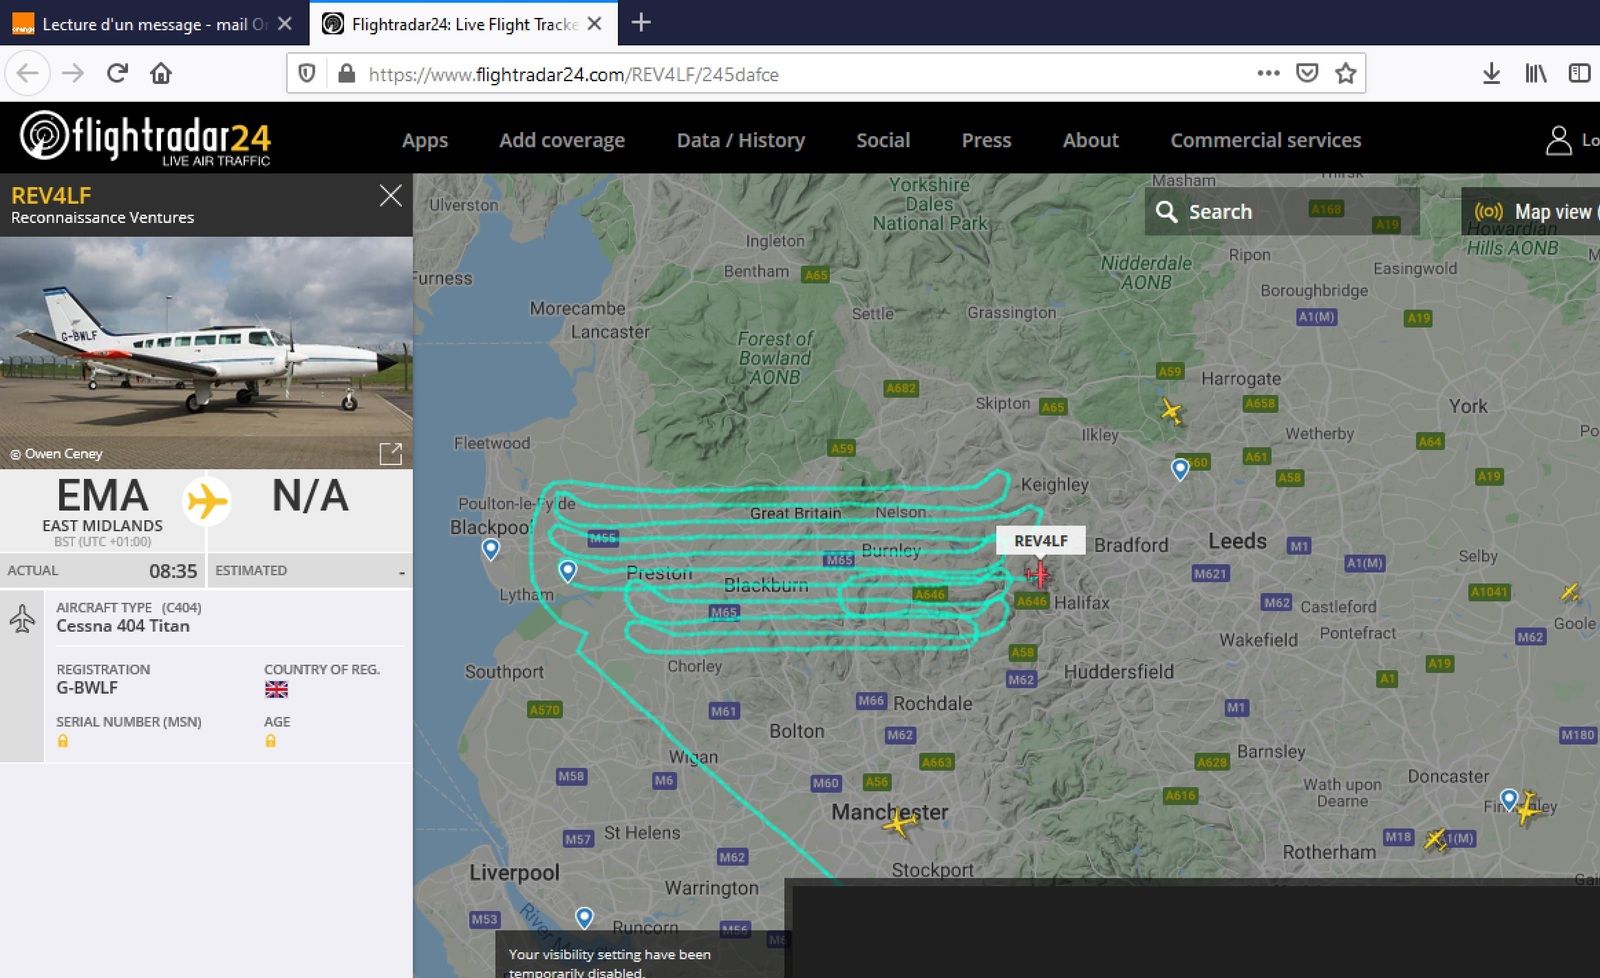Click the Search box on the map
Screen dimensions: 1600x978
1282,211
